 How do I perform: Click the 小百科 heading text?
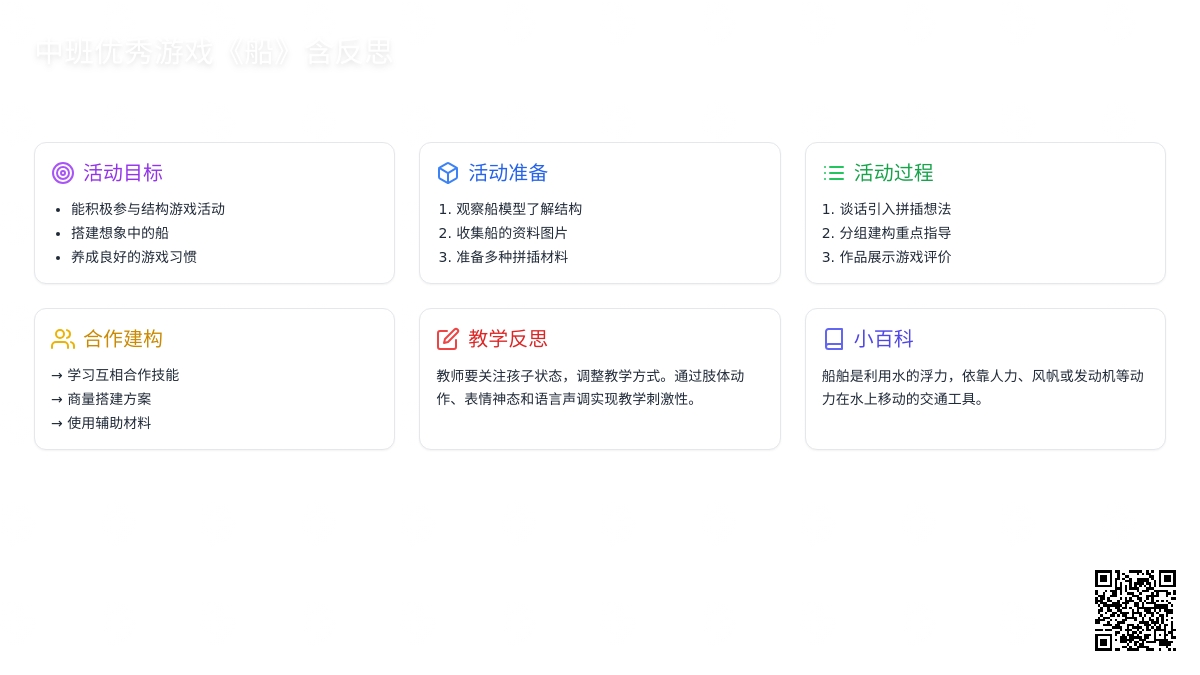883,339
